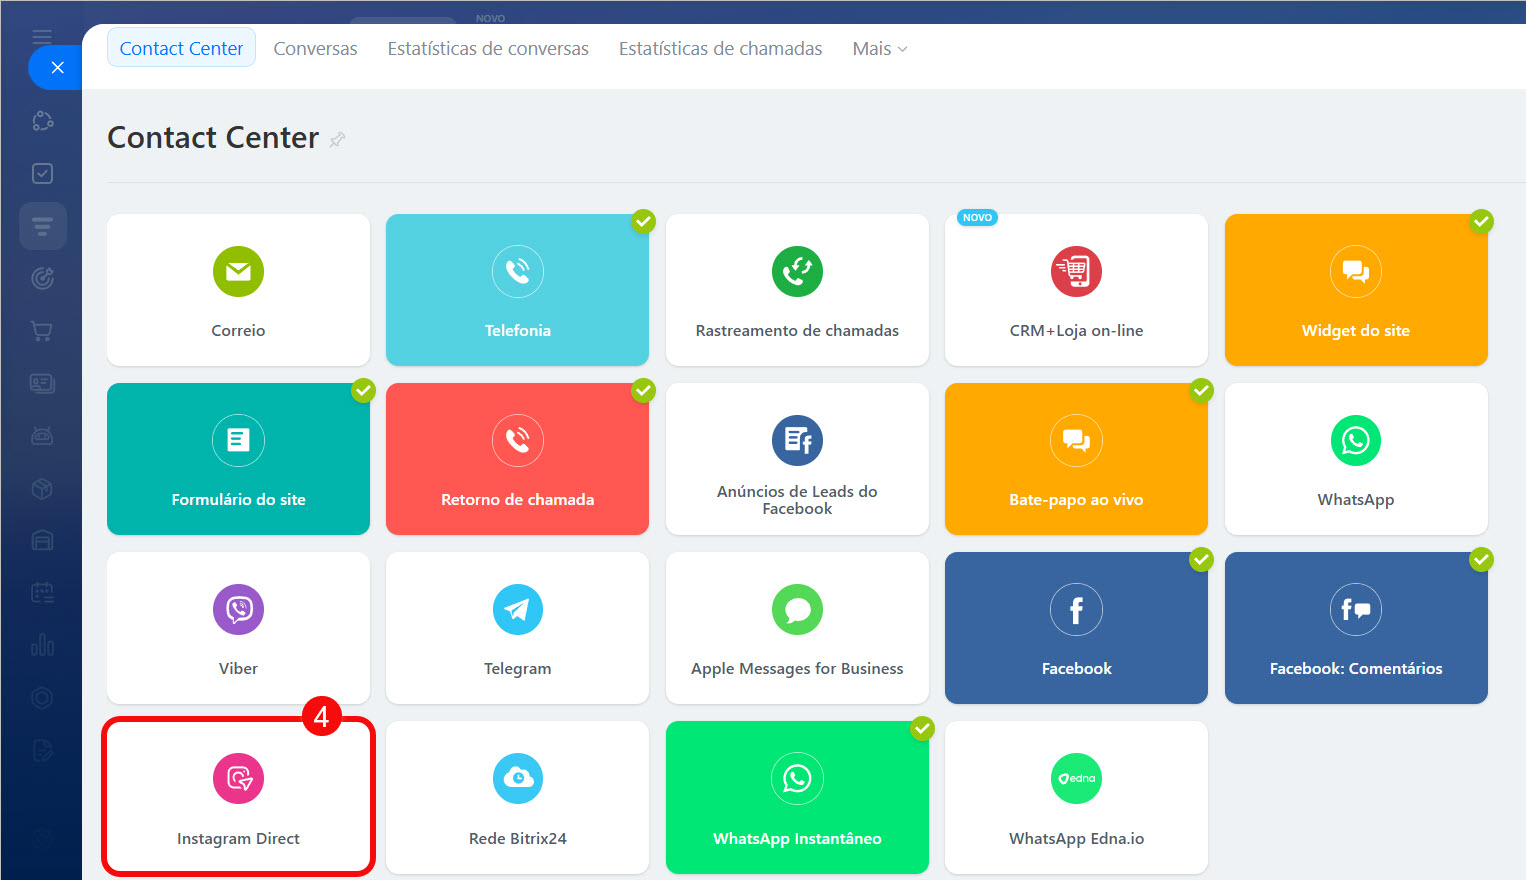Image resolution: width=1526 pixels, height=880 pixels.
Task: Click the WhatsApp Edna.io icon
Action: coord(1076,778)
